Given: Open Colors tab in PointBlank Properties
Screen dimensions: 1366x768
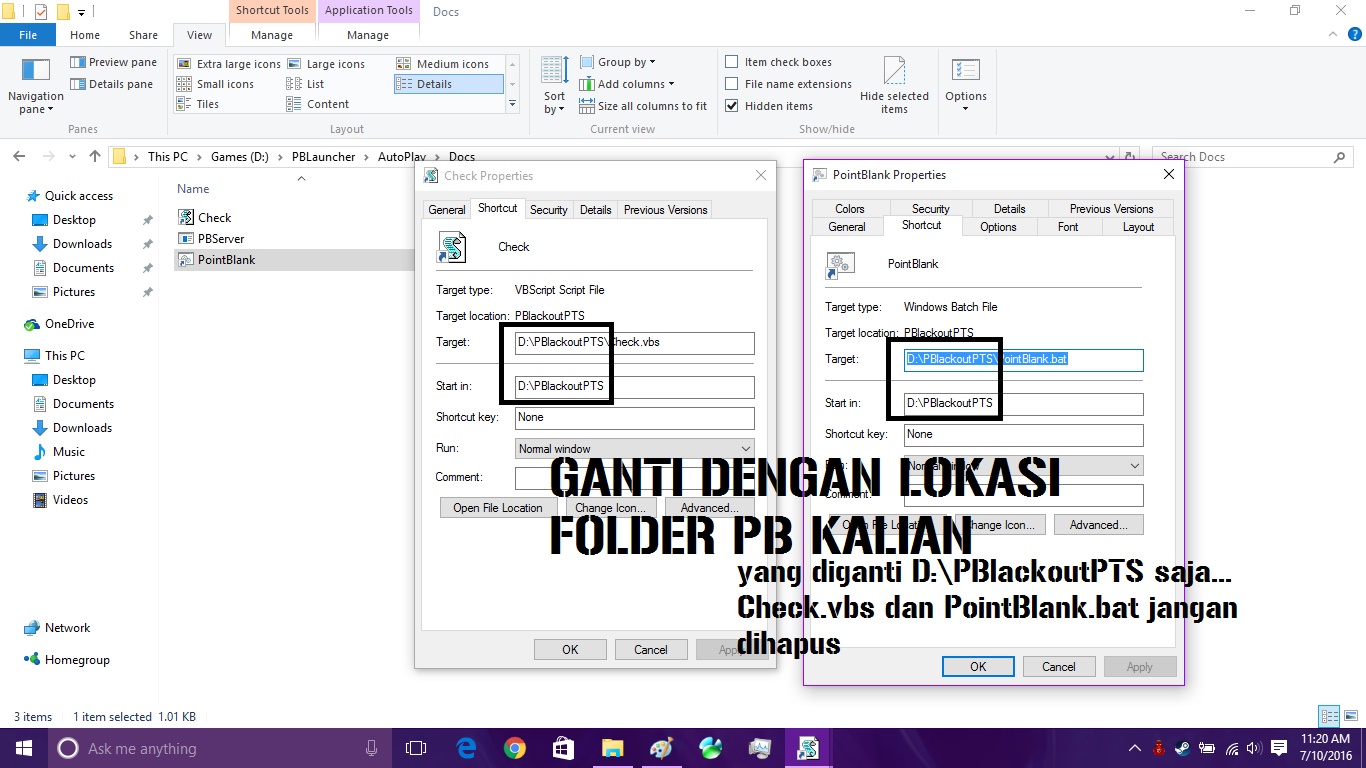Looking at the screenshot, I should pos(850,209).
